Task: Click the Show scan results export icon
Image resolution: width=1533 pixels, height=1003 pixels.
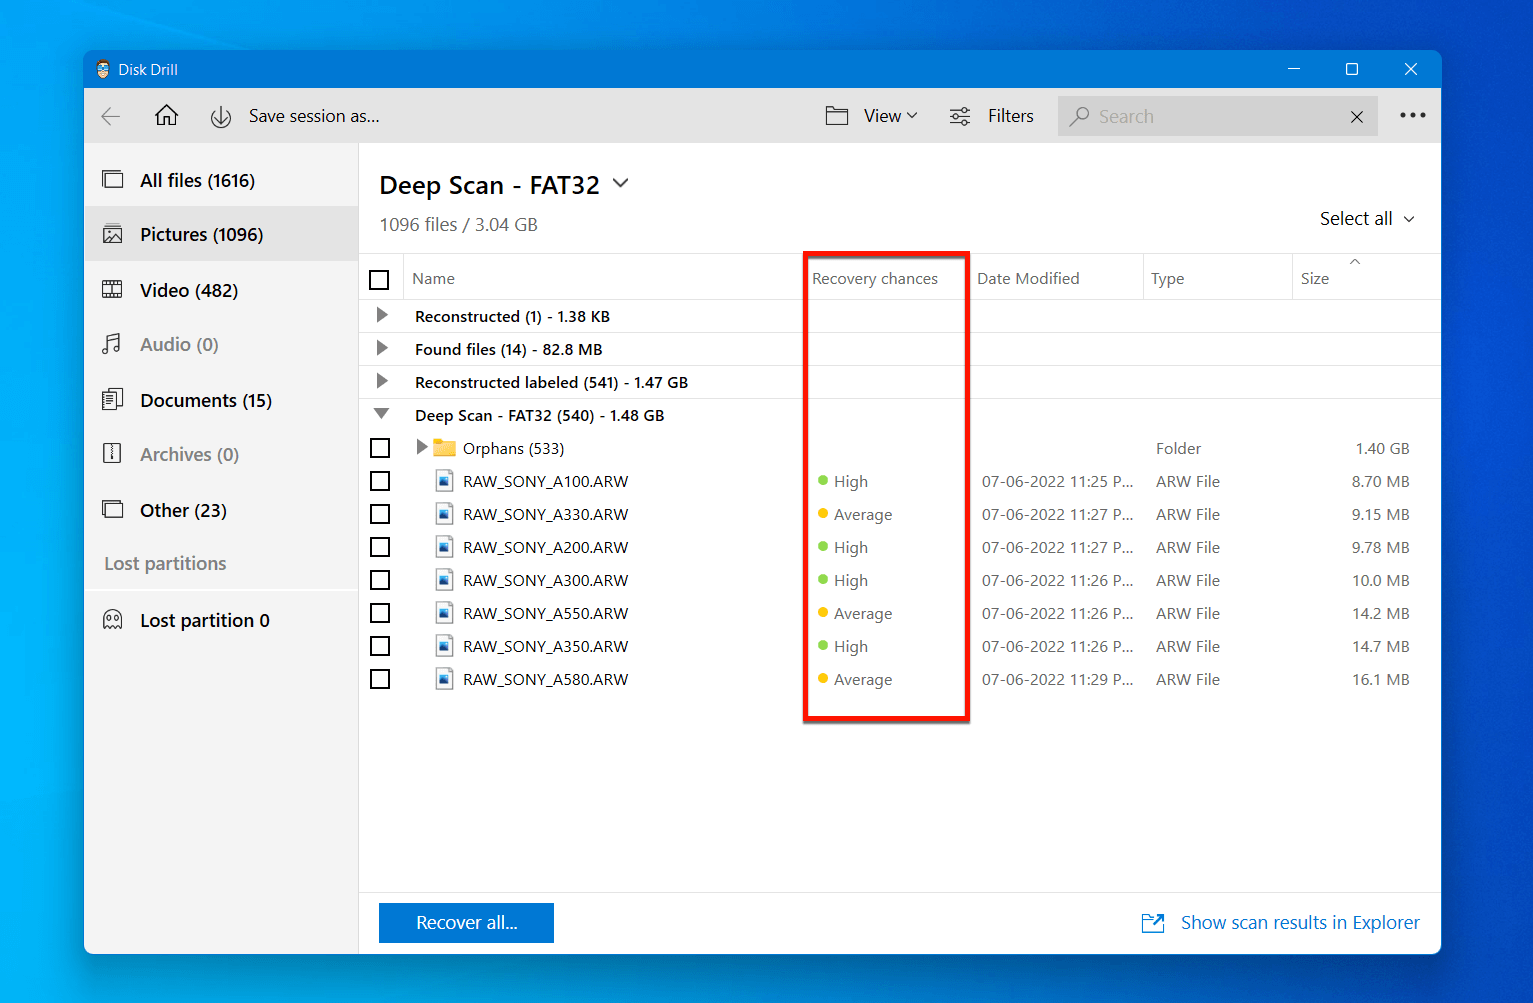Action: point(1153,923)
